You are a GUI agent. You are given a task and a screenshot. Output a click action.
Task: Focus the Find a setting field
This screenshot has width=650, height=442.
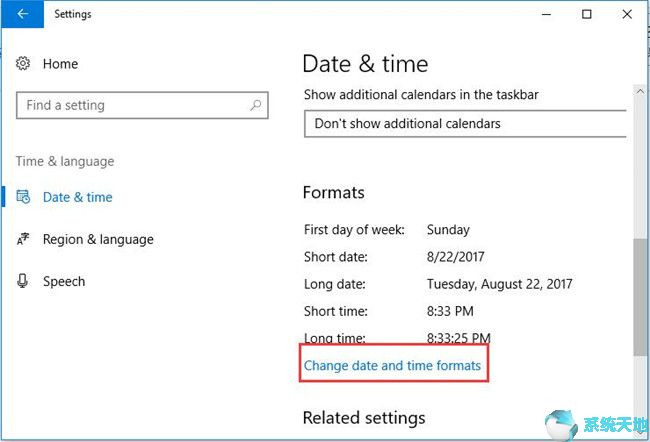coord(142,105)
